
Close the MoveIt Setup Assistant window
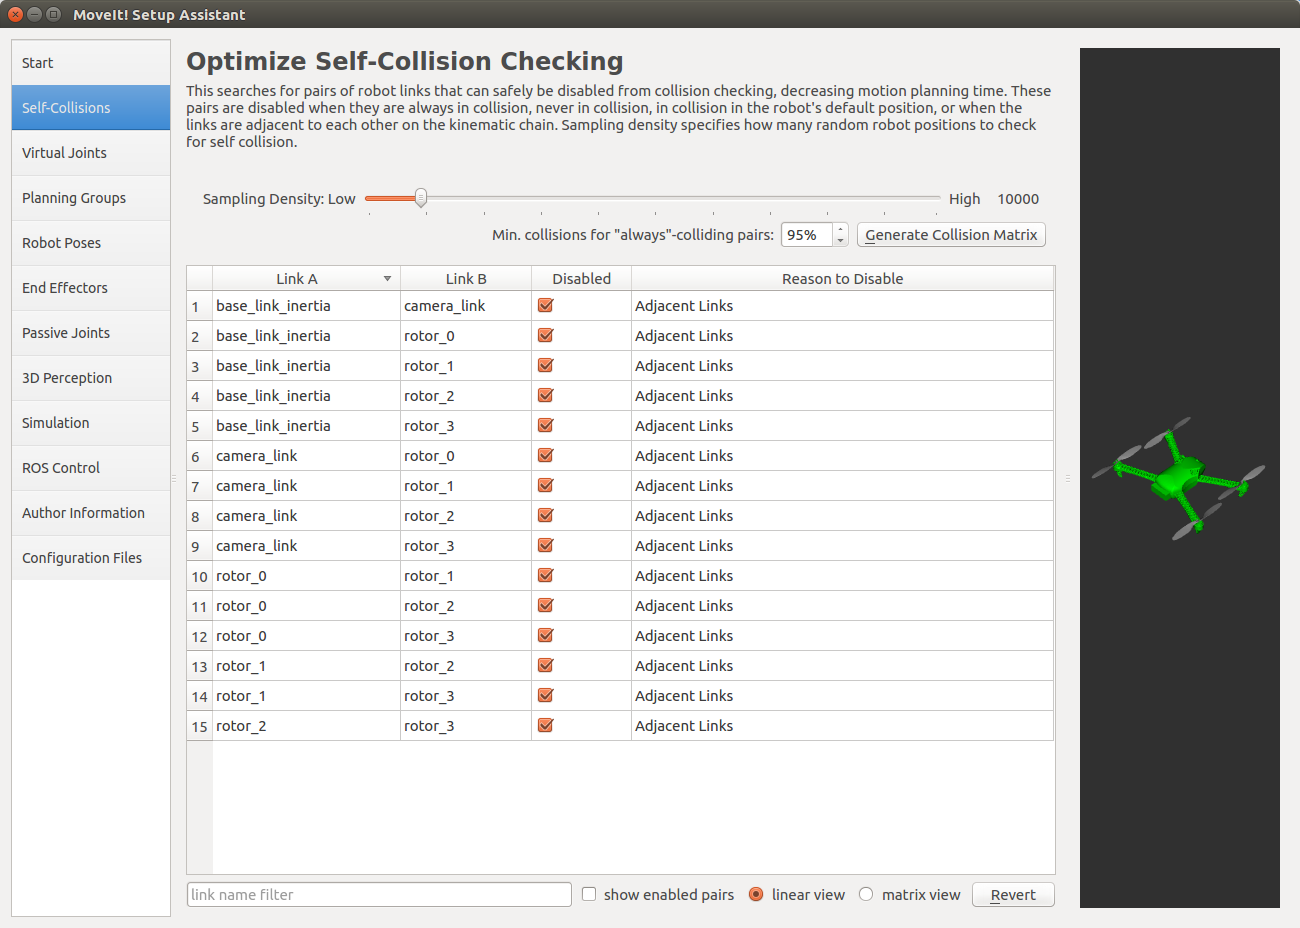(15, 14)
